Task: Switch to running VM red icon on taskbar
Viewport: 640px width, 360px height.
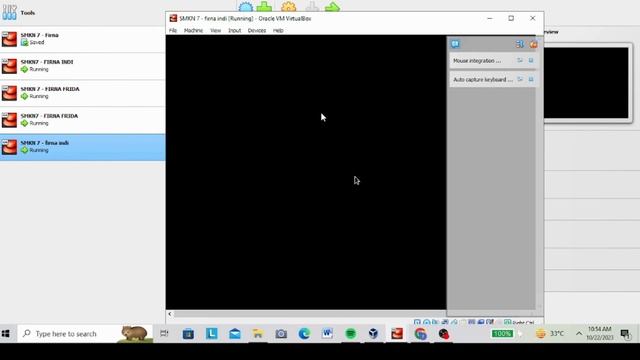Action: point(397,334)
